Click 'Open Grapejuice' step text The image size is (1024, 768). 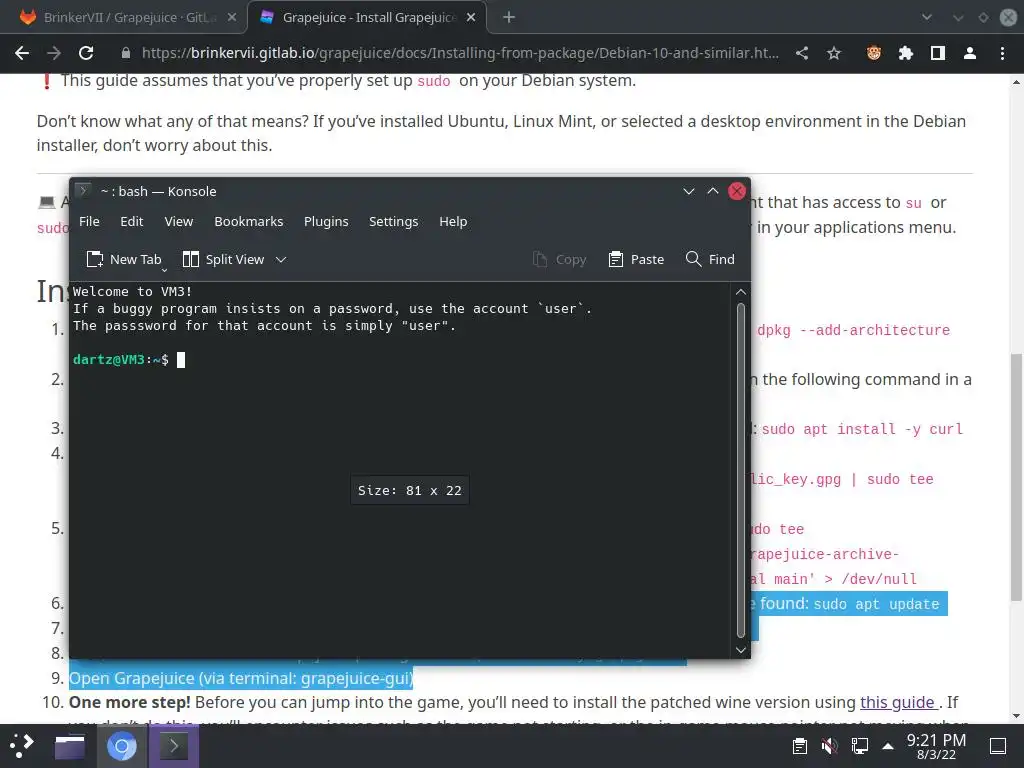pos(241,678)
